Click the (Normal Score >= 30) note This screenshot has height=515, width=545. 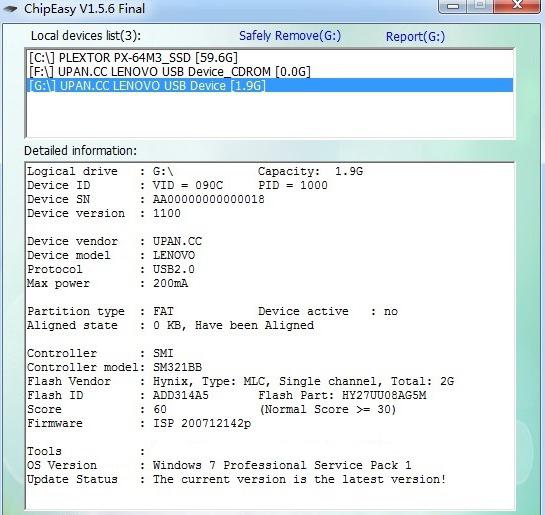point(328,409)
